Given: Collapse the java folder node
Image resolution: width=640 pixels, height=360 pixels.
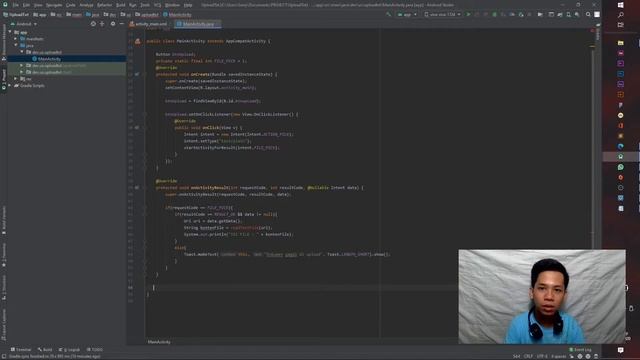Looking at the screenshot, I should click(16, 45).
